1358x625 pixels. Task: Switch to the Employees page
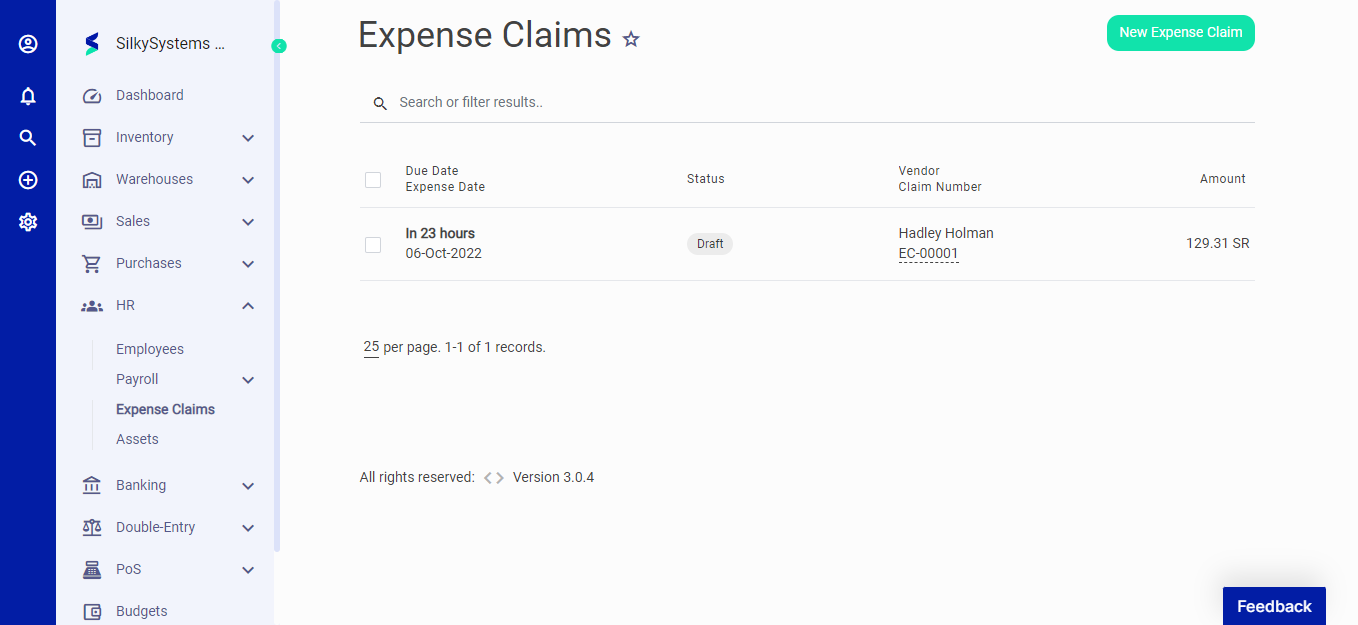pos(149,349)
